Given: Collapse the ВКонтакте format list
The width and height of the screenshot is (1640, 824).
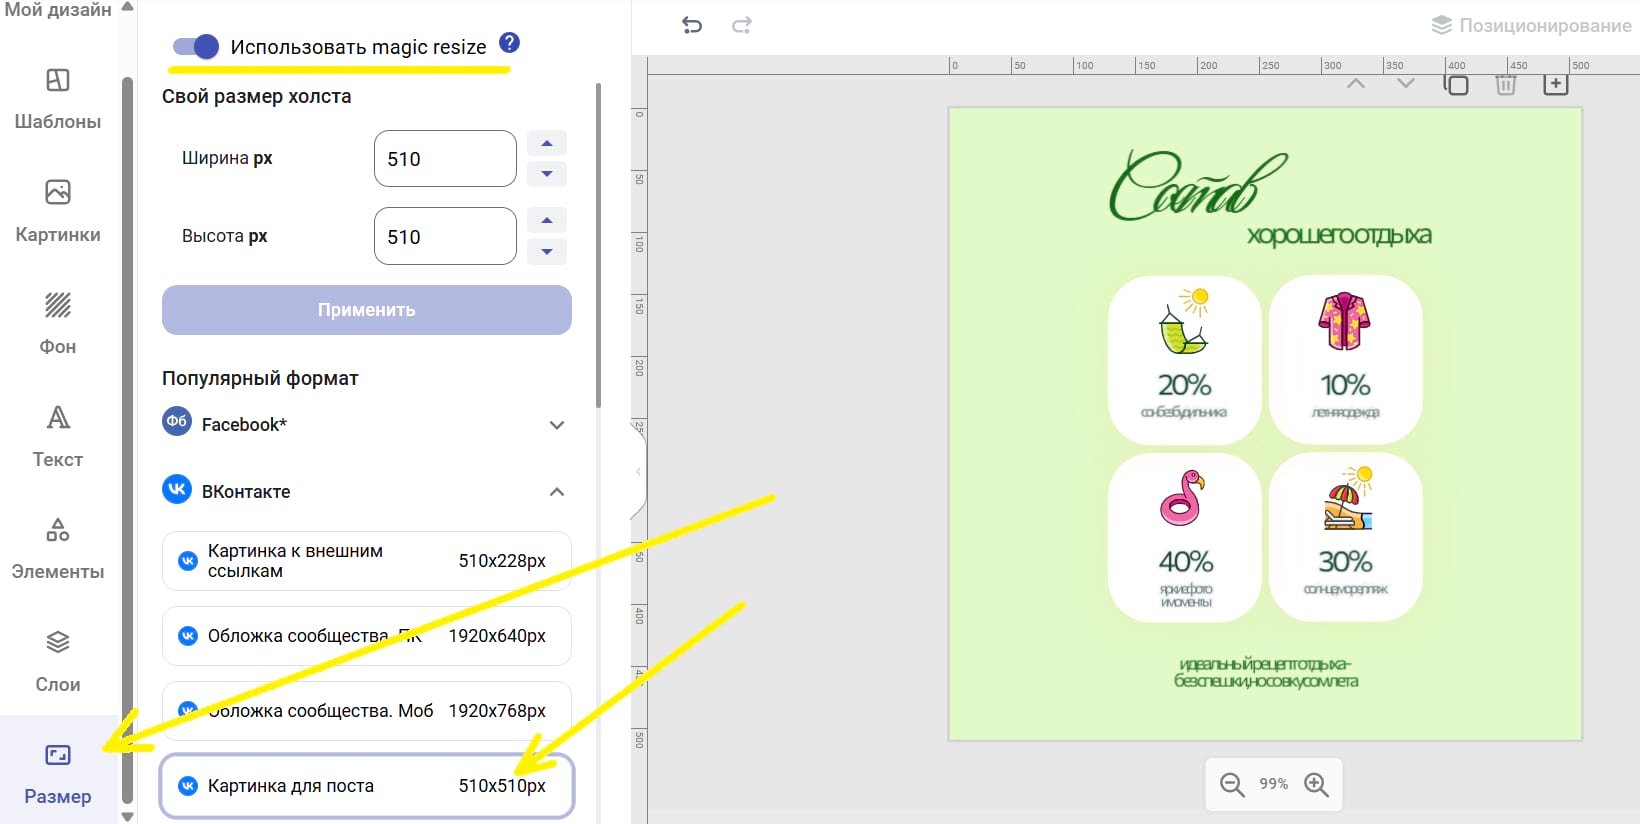Looking at the screenshot, I should 557,492.
